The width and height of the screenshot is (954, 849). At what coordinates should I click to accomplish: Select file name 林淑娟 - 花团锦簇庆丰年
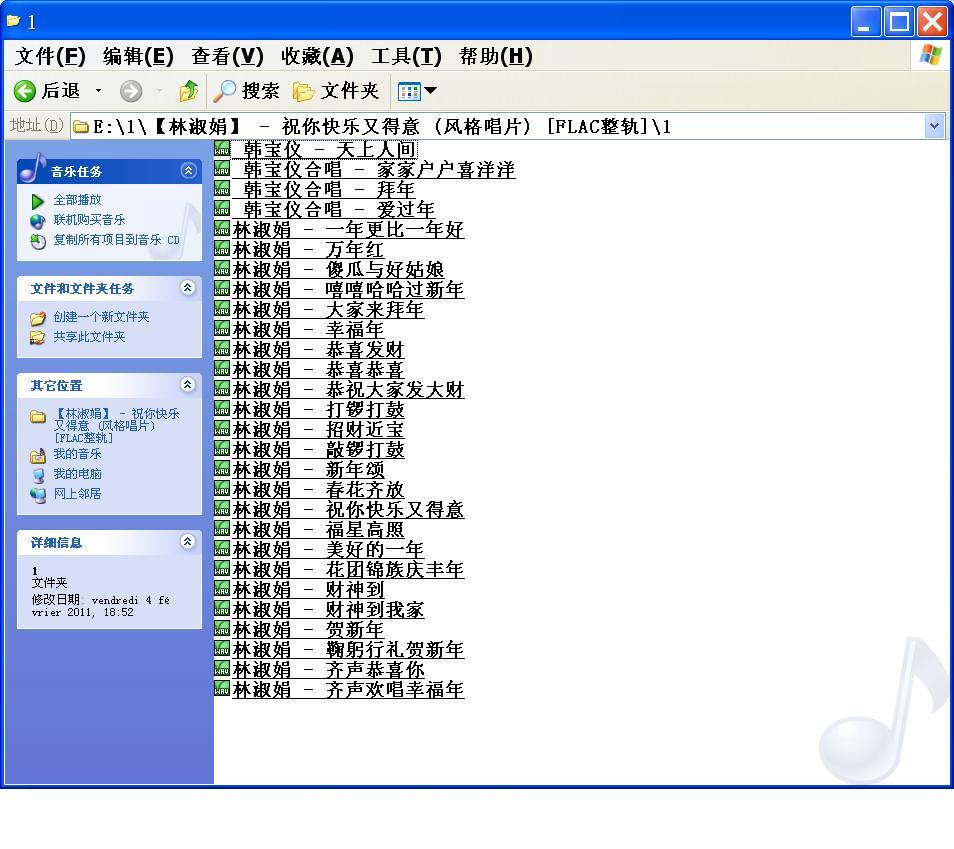point(348,570)
